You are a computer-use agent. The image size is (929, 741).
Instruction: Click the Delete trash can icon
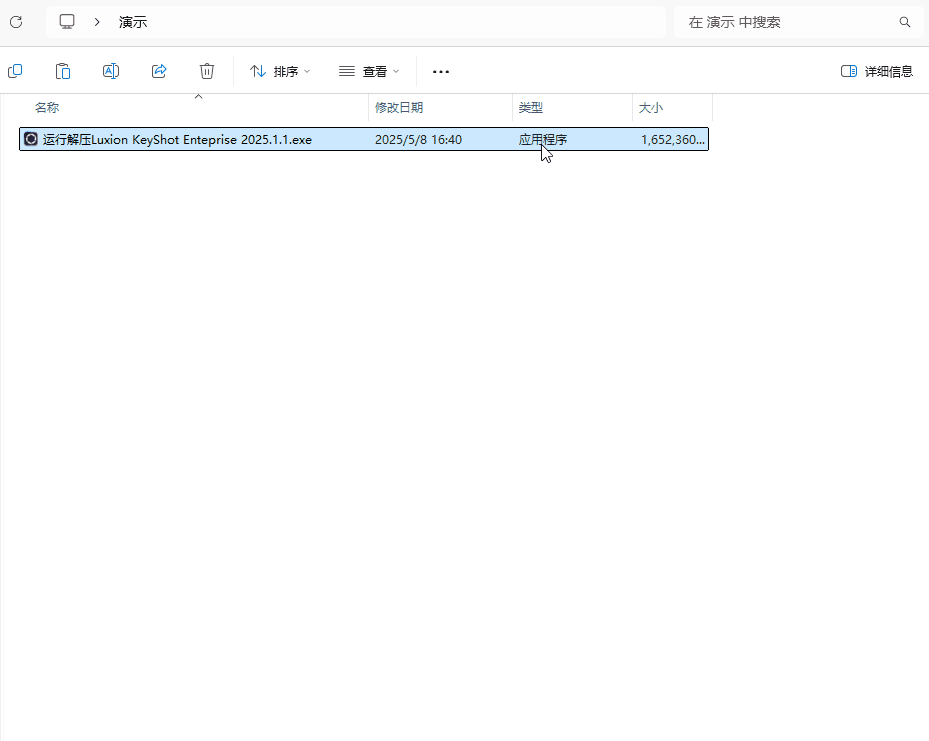pyautogui.click(x=207, y=71)
